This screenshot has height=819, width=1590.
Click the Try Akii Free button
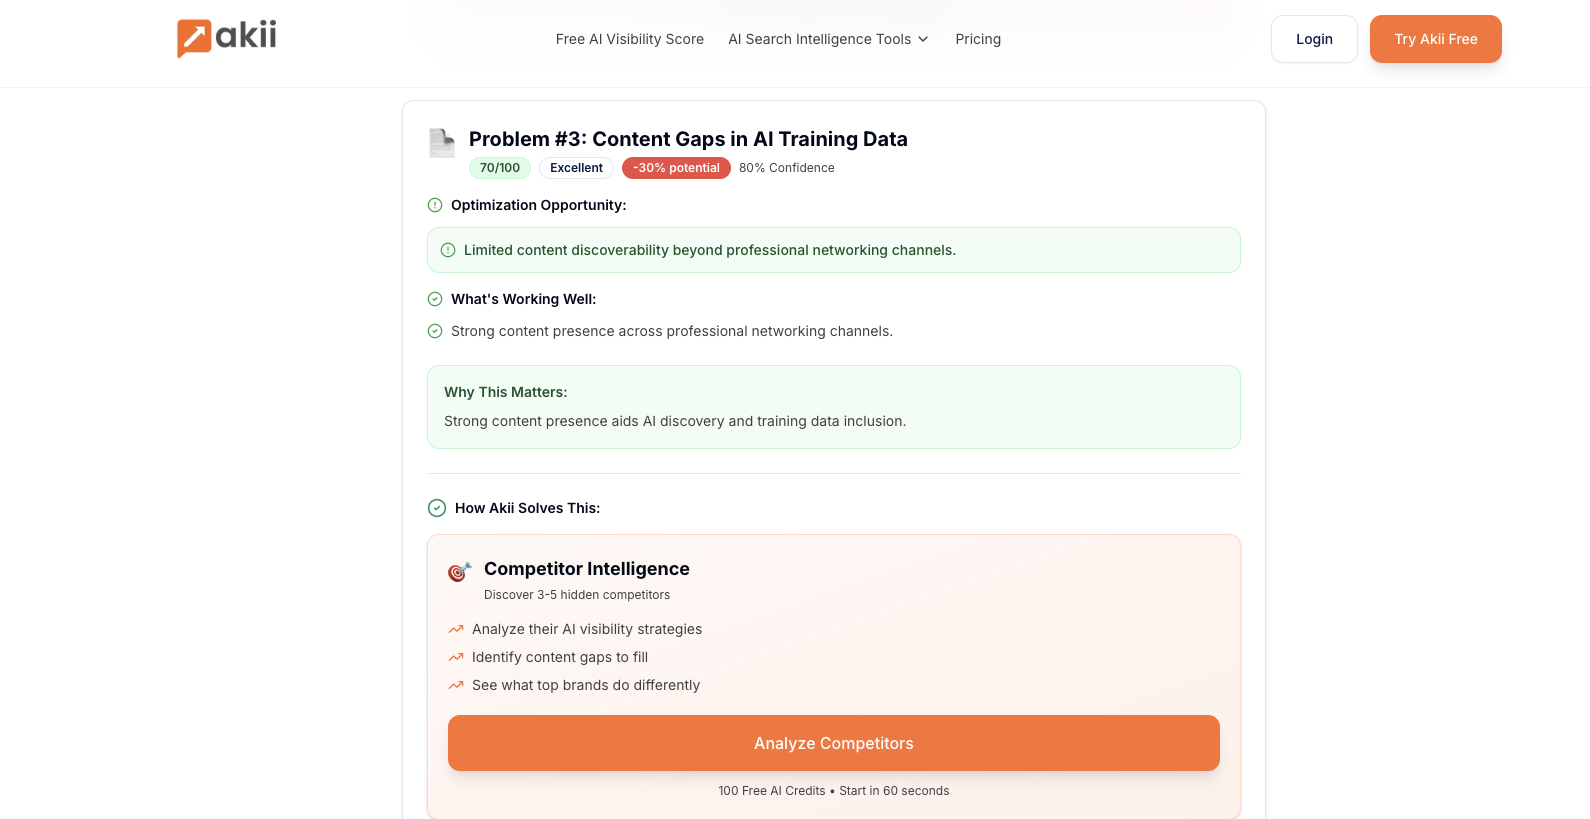pos(1435,39)
